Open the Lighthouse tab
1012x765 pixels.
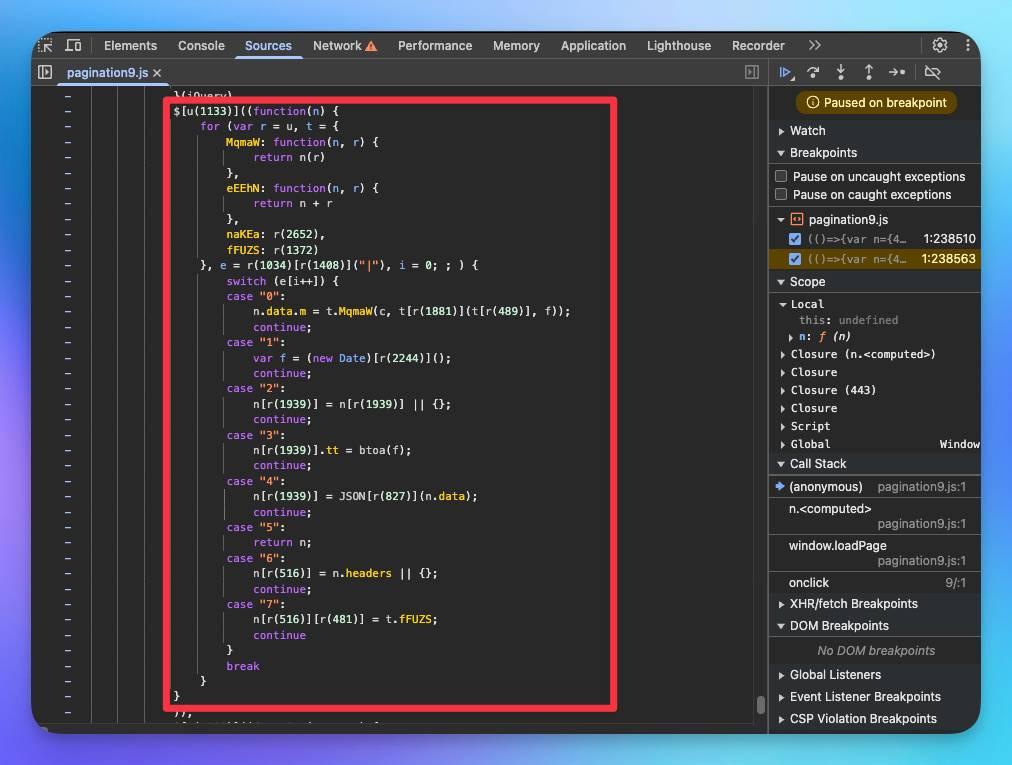click(x=679, y=46)
